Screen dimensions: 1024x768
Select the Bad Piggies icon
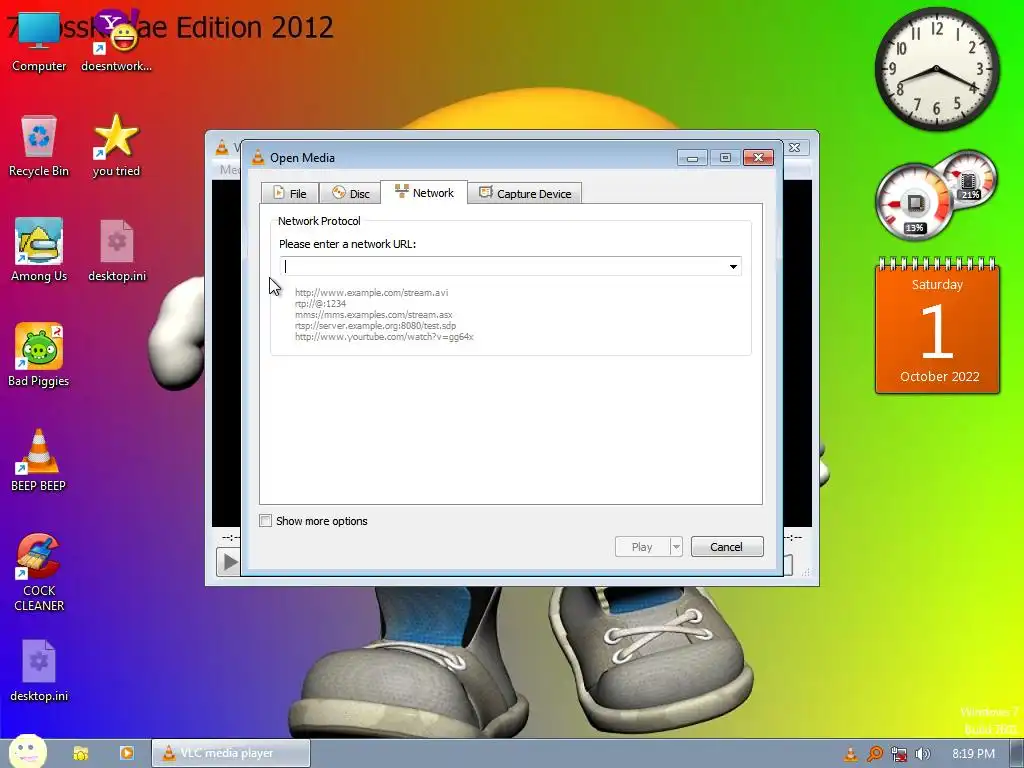(39, 355)
